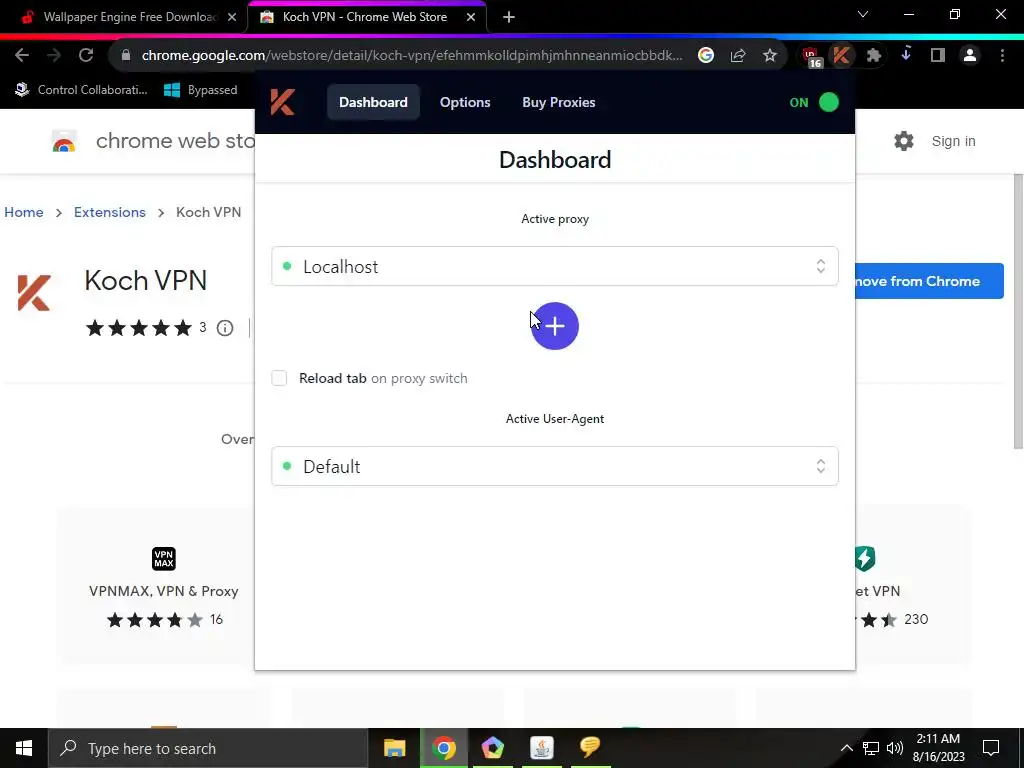Add a new proxy with plus button

[554, 326]
